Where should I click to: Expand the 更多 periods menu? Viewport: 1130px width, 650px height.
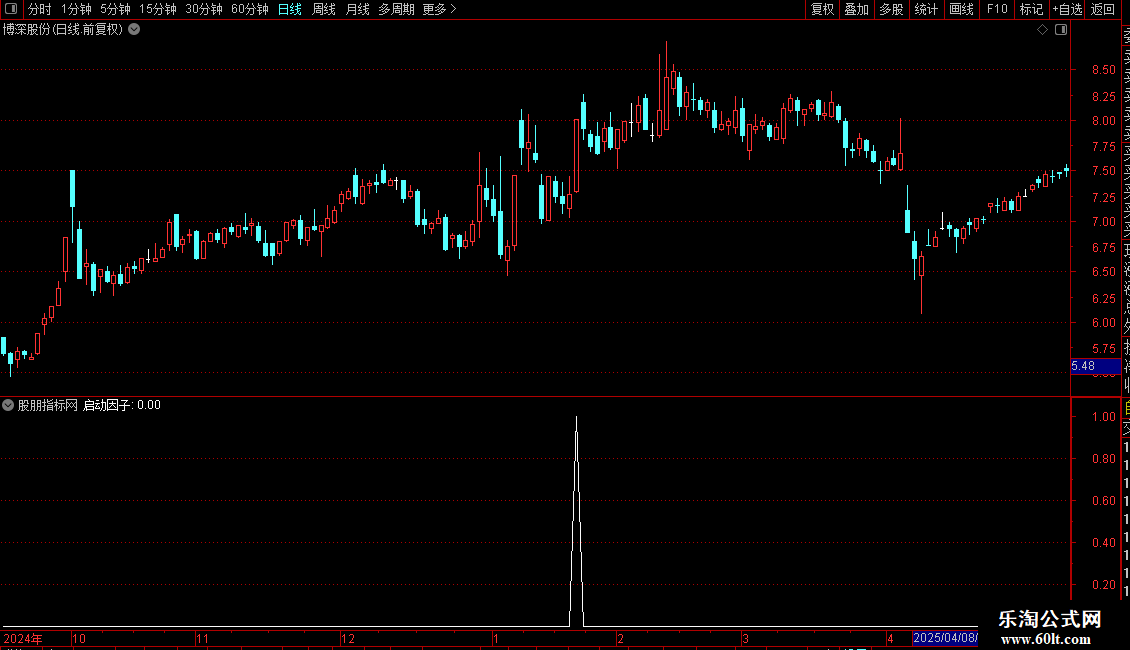click(439, 9)
